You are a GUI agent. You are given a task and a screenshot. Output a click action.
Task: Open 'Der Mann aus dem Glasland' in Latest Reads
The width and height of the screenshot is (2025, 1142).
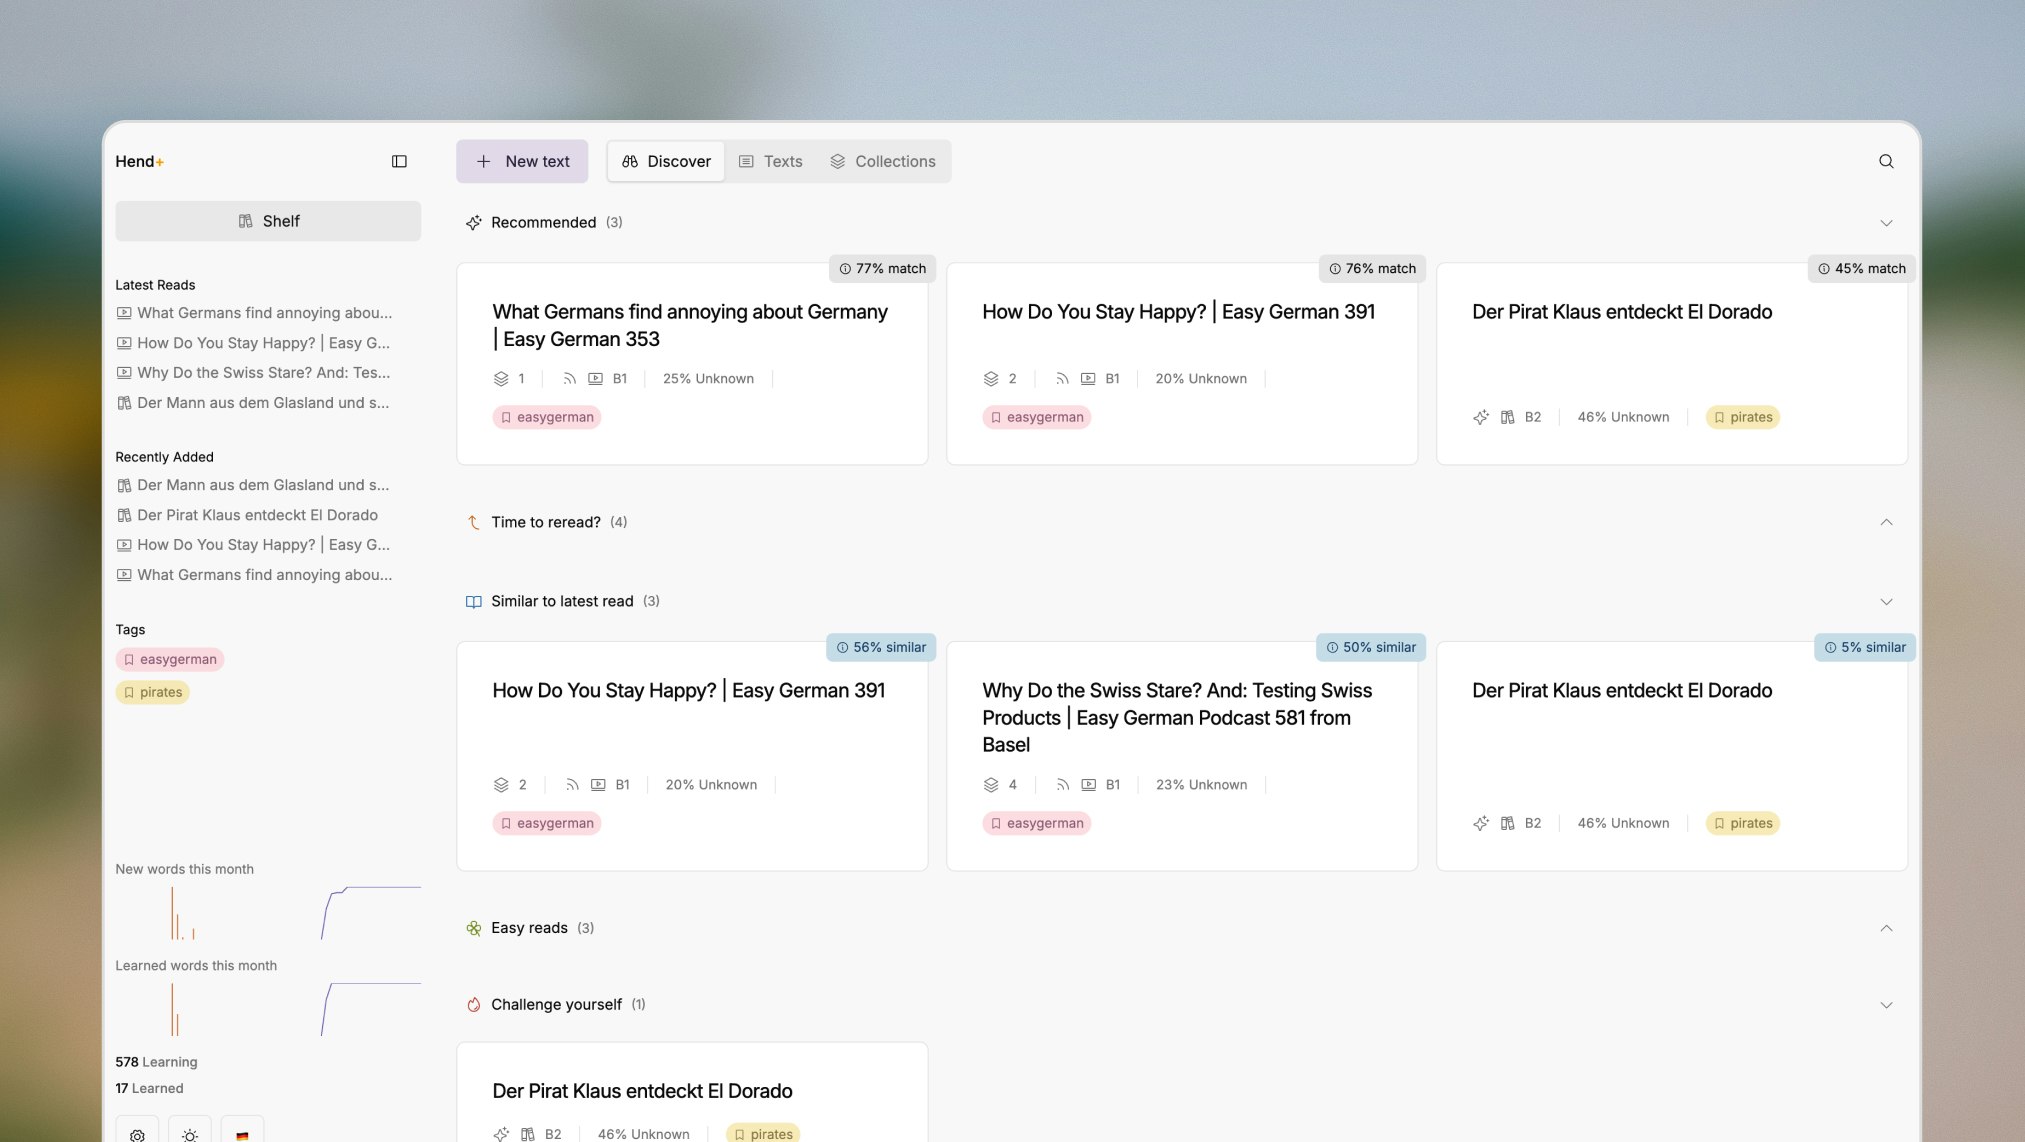pos(254,402)
